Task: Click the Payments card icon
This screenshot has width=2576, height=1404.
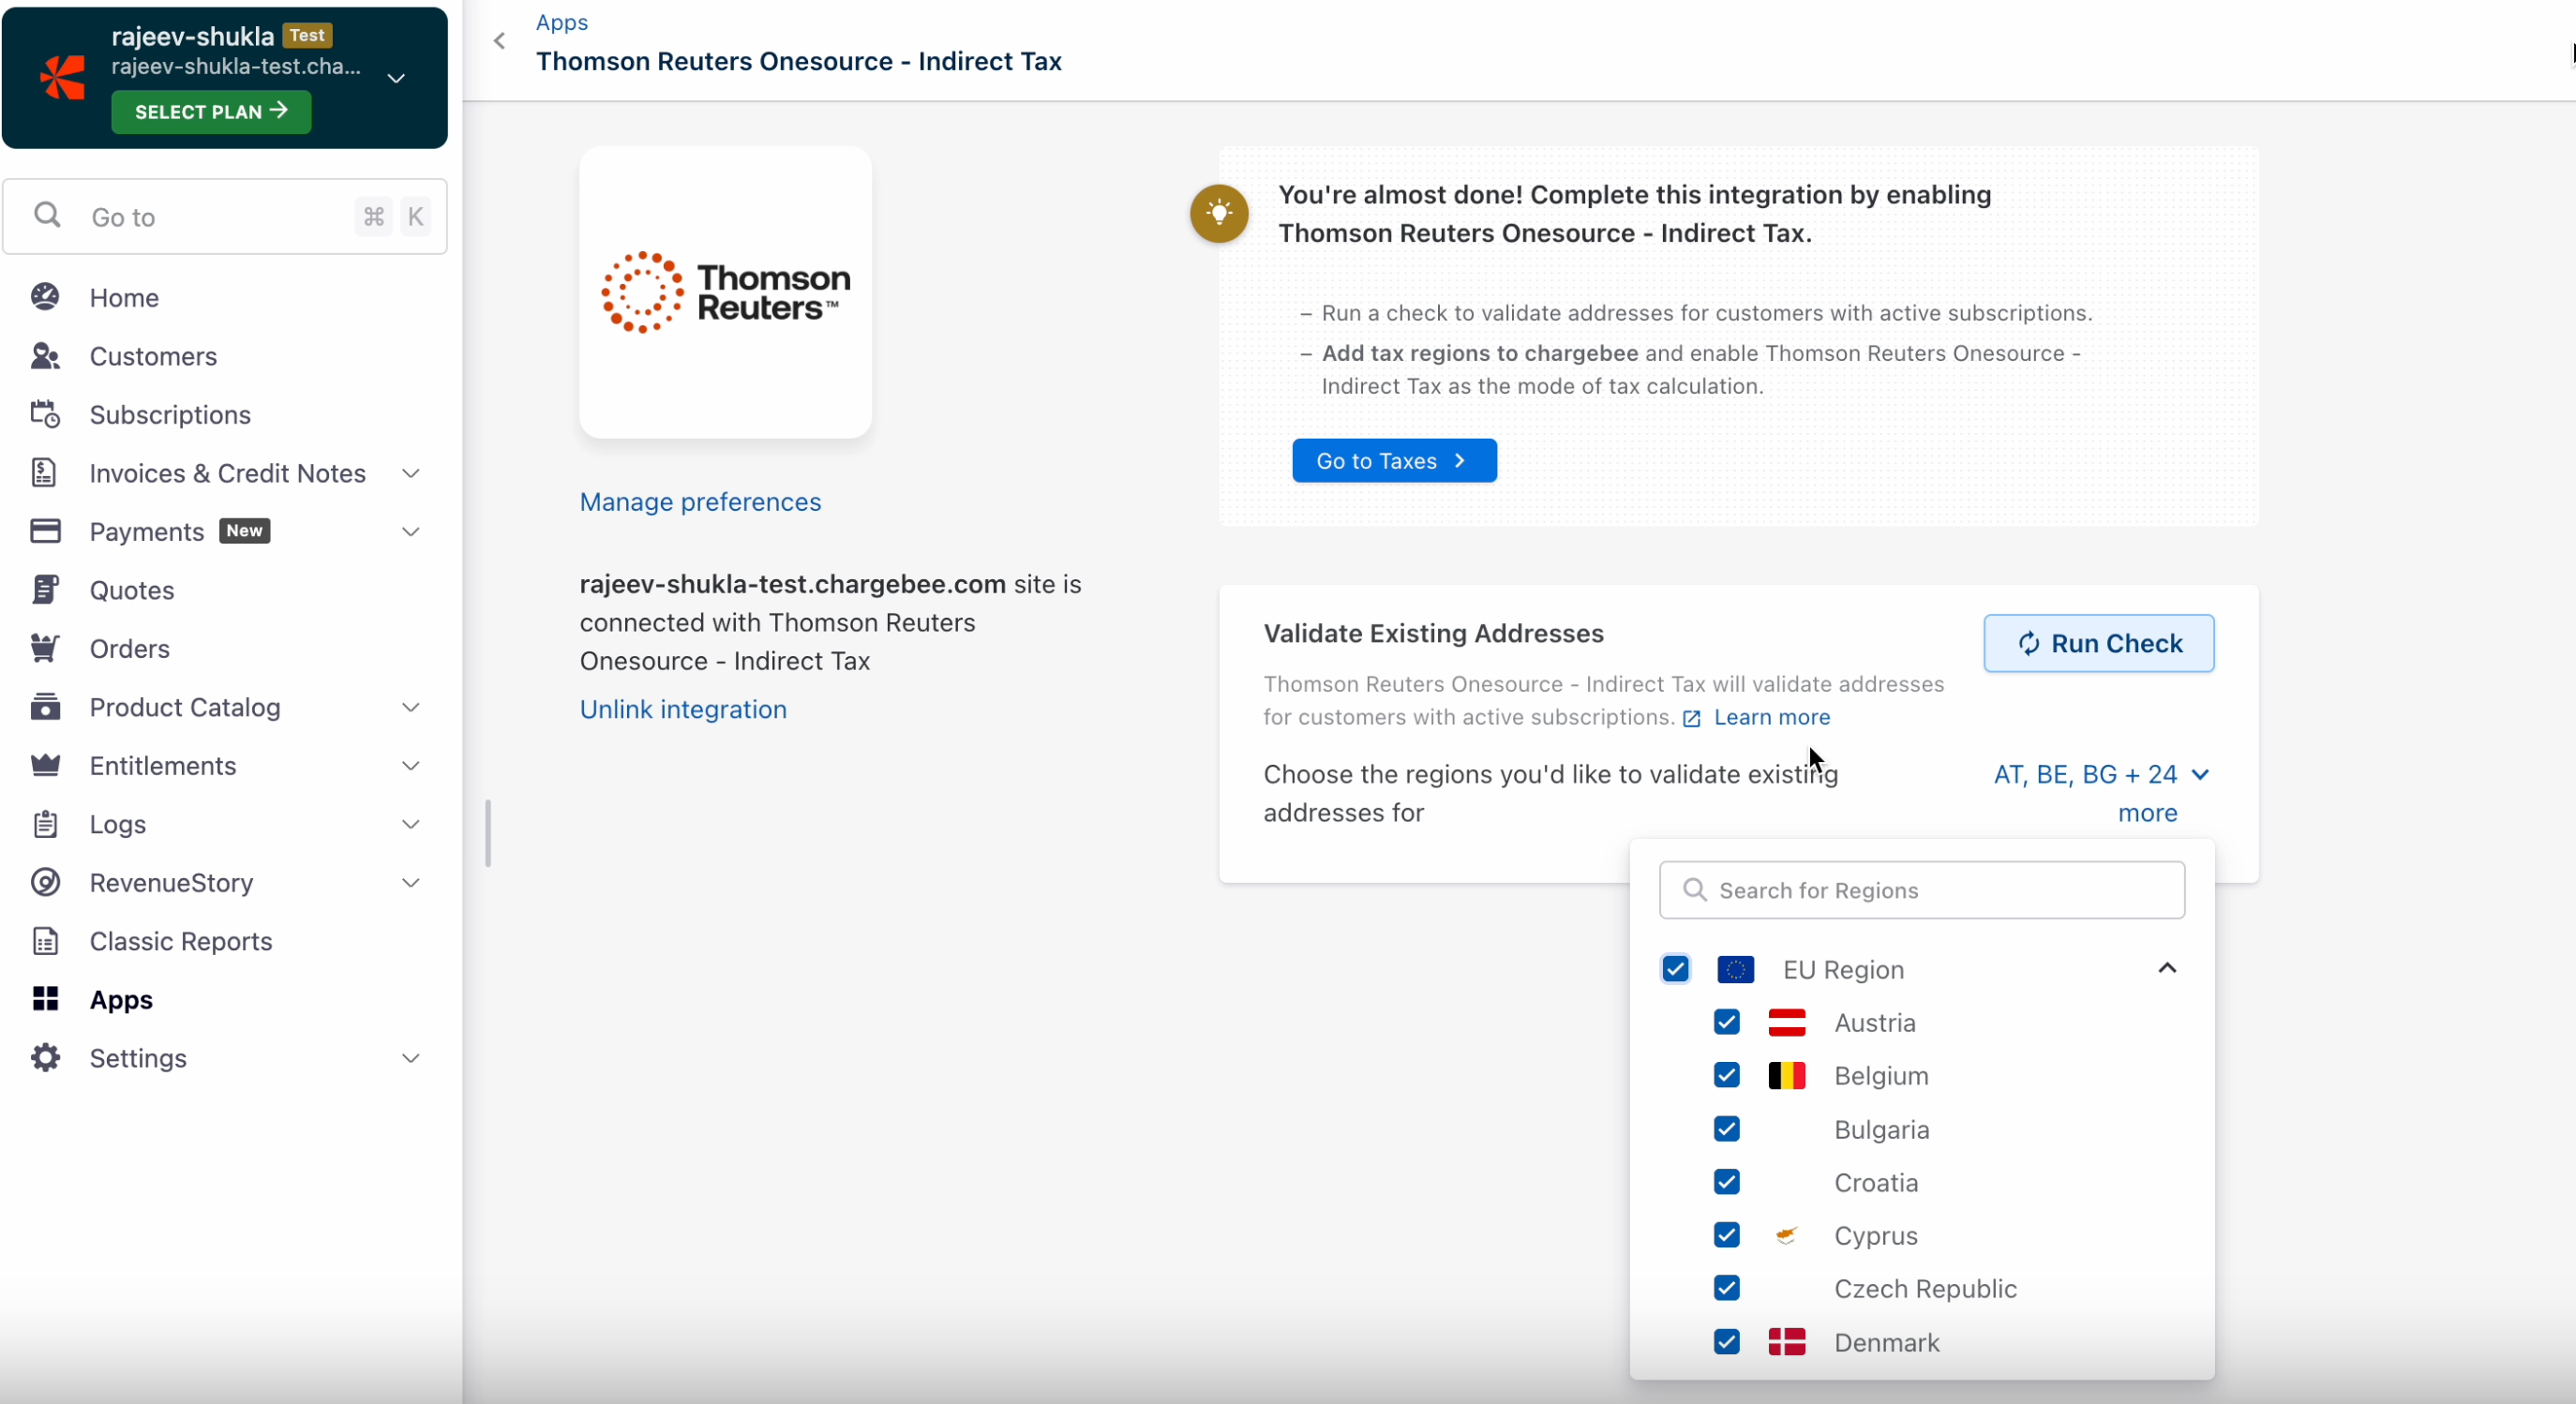Action: (x=45, y=531)
